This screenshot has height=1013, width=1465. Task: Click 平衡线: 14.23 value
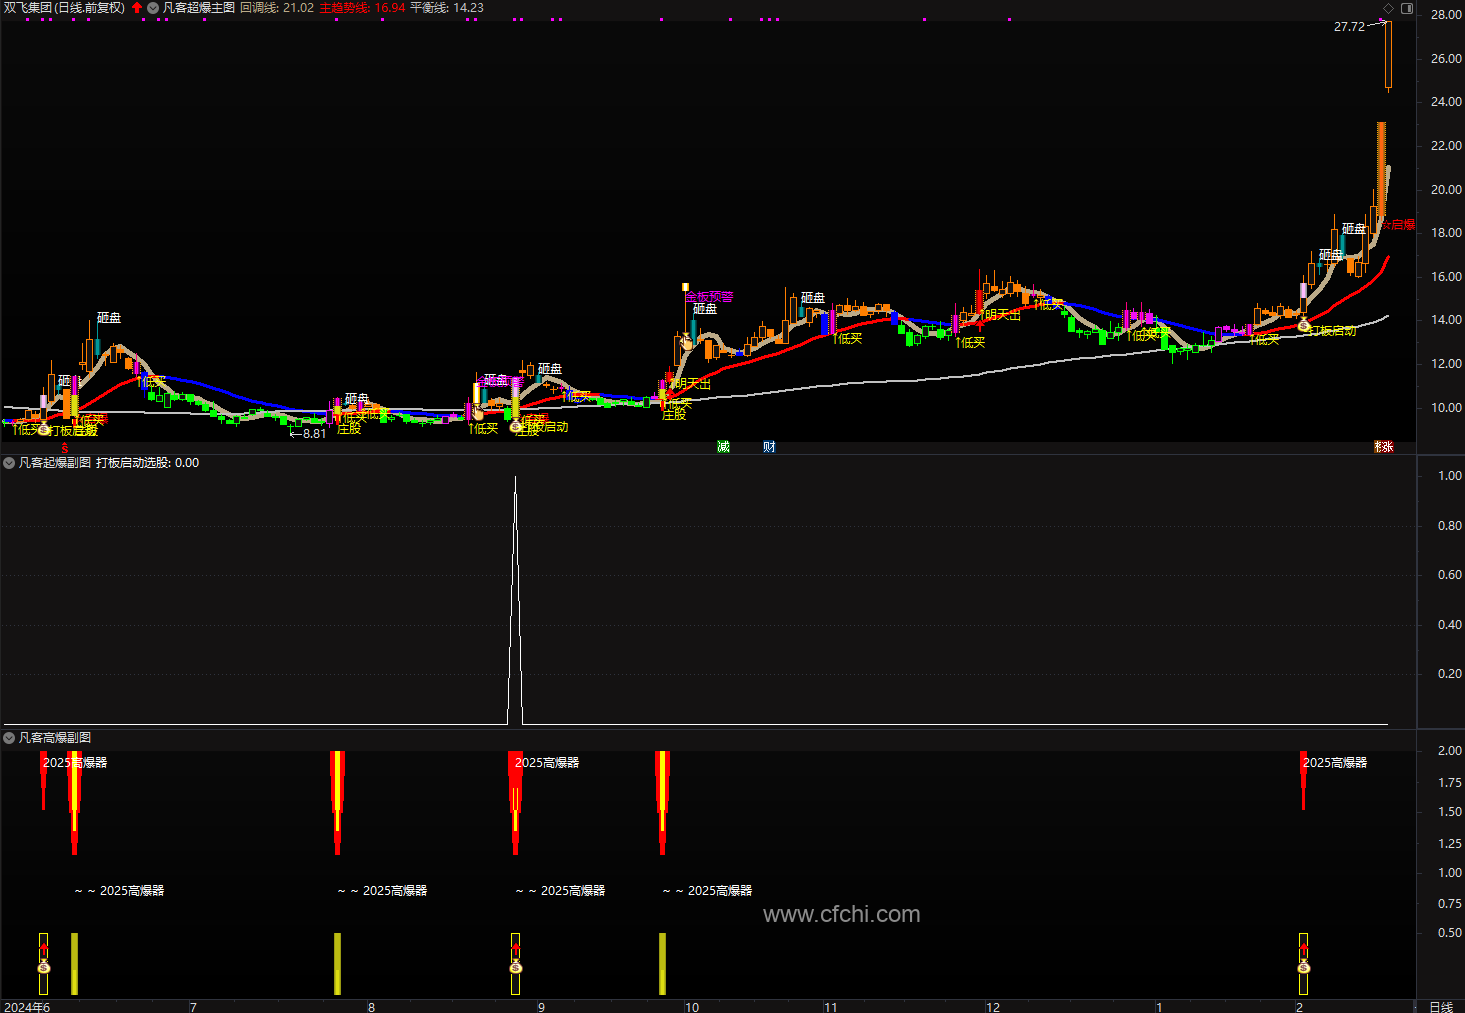[x=447, y=8]
